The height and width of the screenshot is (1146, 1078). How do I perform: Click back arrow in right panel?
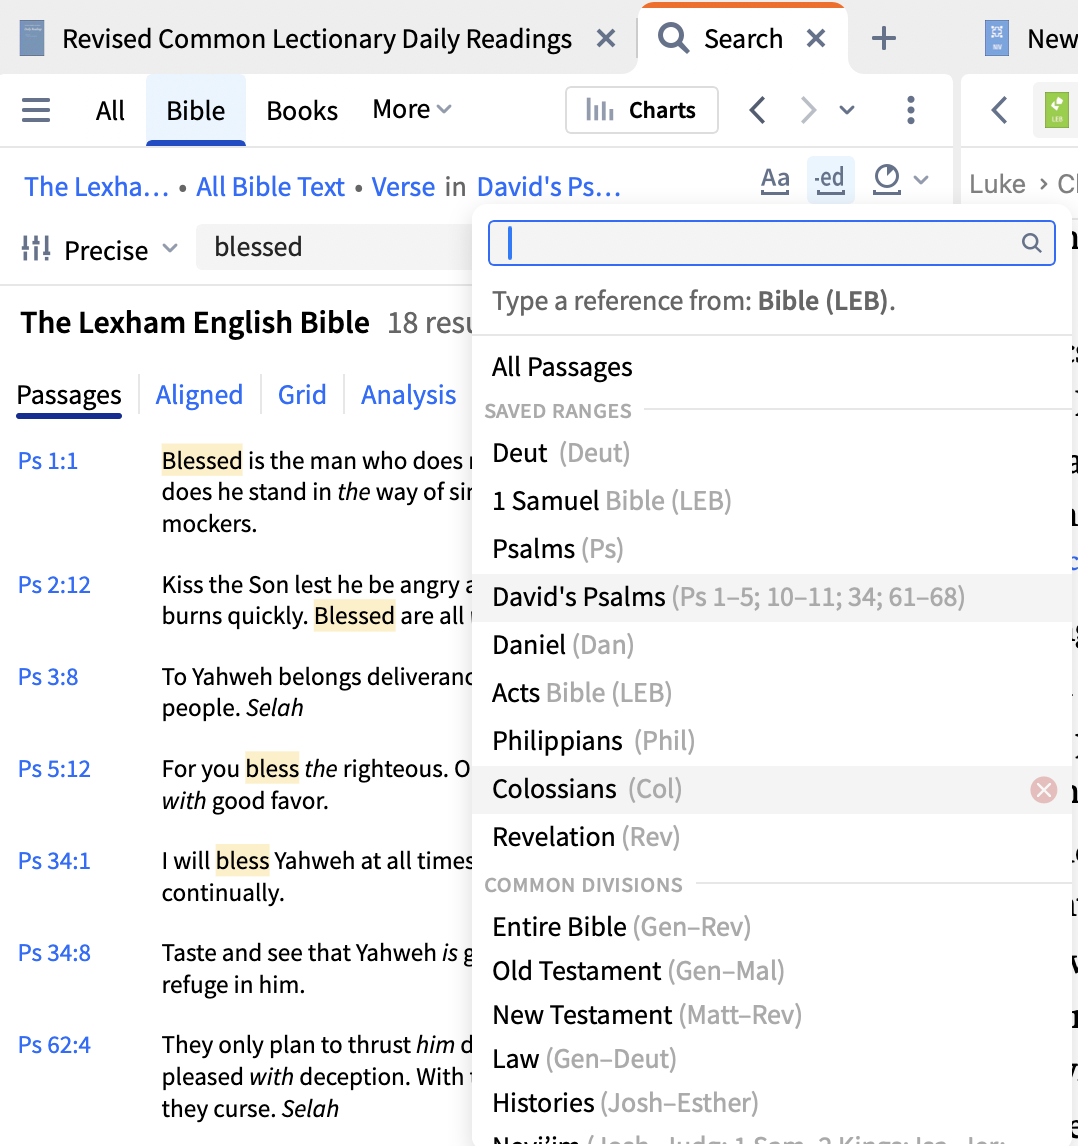pyautogui.click(x=999, y=110)
